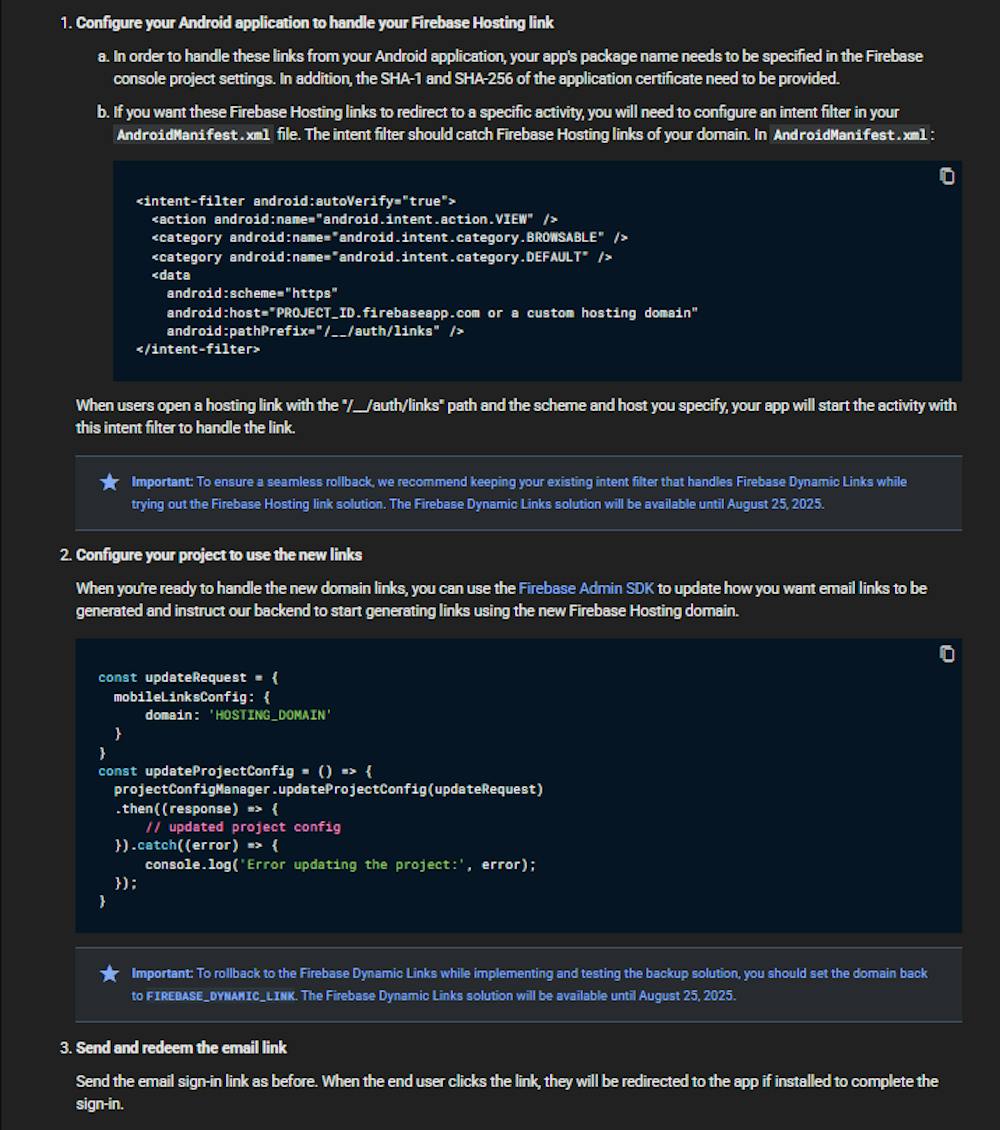Click the category BROWSABLE line
The width and height of the screenshot is (1000, 1130).
click(389, 237)
